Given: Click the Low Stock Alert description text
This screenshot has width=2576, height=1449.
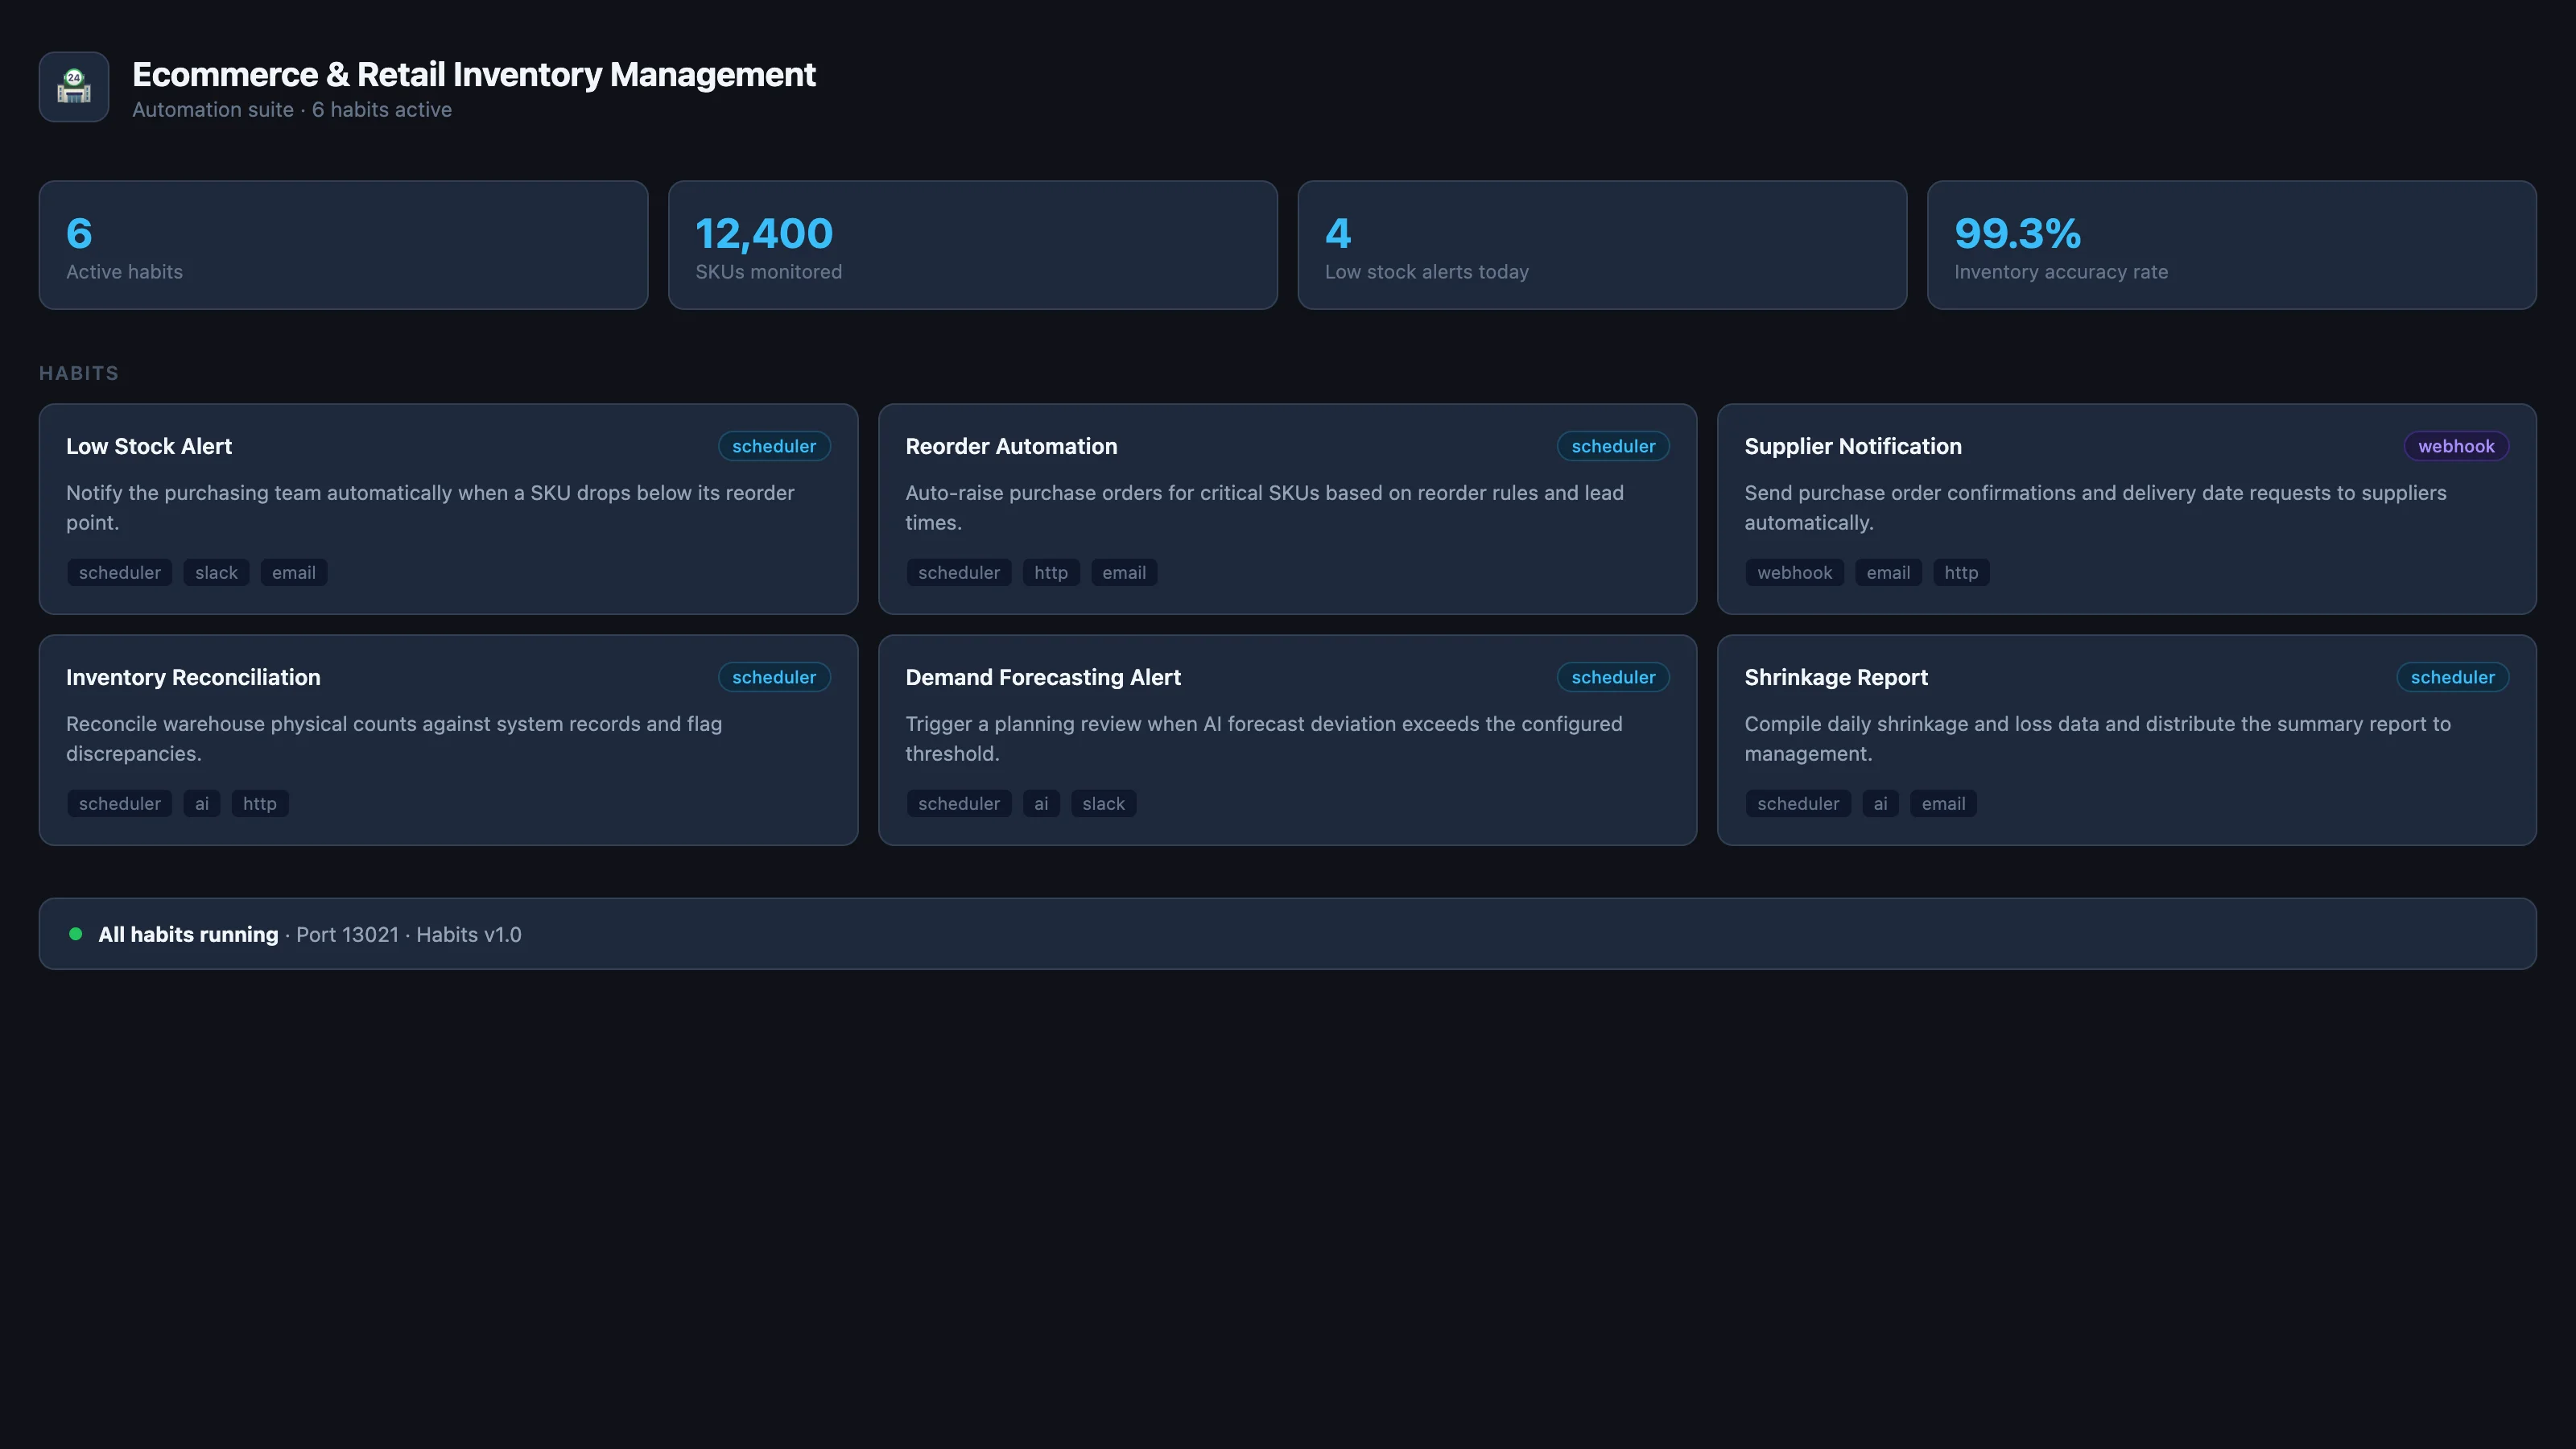Looking at the screenshot, I should click(x=430, y=507).
